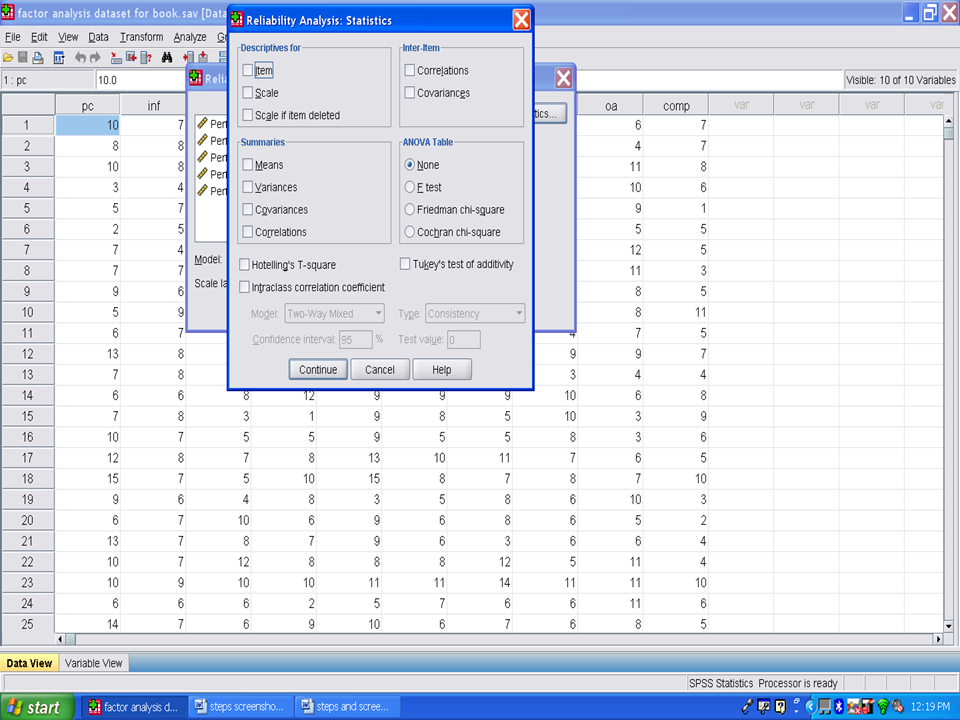Expand the Two-Way Mixed model dropdown
This screenshot has height=720, width=960.
click(334, 314)
